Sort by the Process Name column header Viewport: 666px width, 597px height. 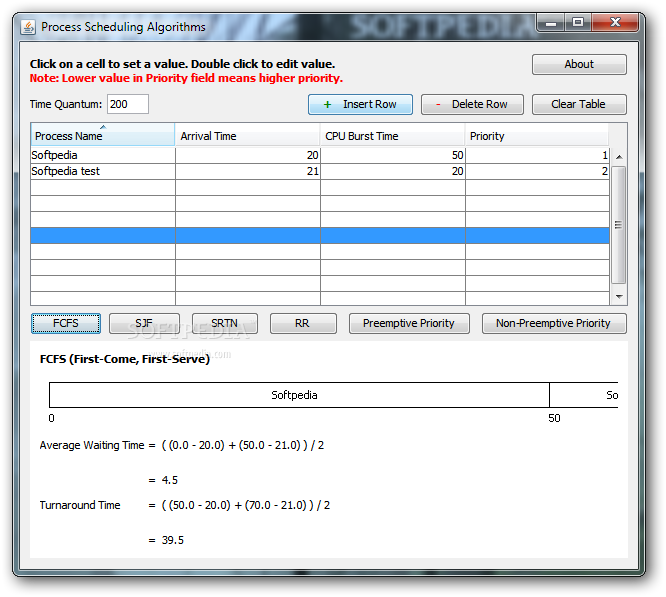[x=103, y=135]
